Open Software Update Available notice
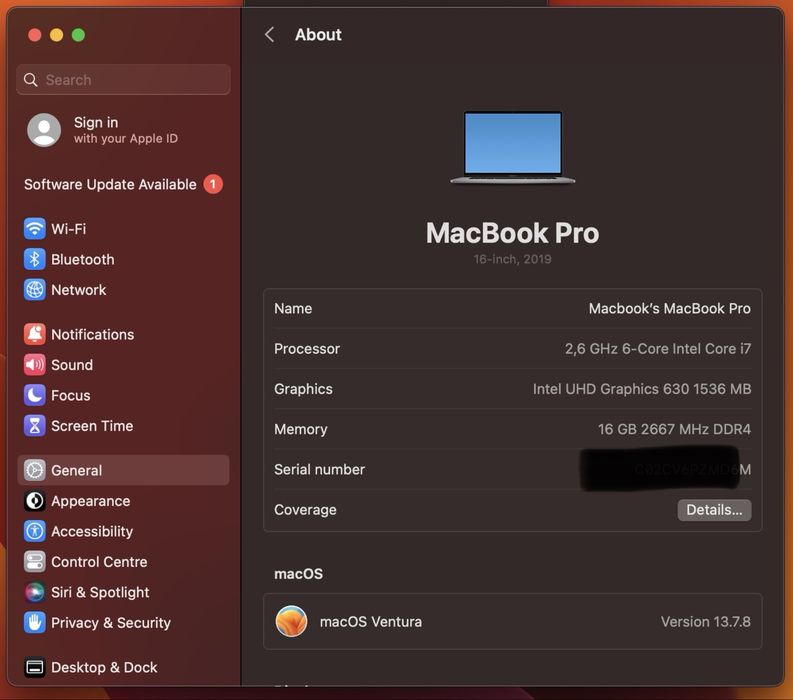 point(110,184)
